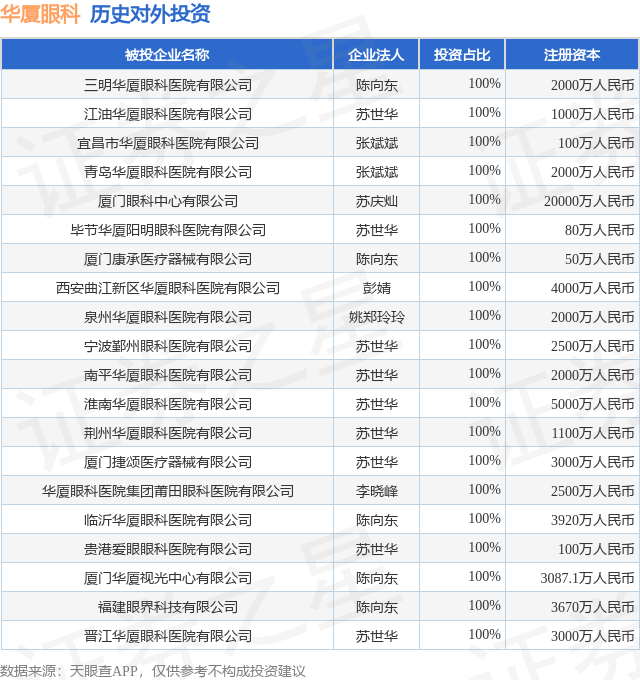Select 荆州华厦眼科医院有限公司
Image resolution: width=640 pixels, height=680 pixels.
click(x=168, y=433)
